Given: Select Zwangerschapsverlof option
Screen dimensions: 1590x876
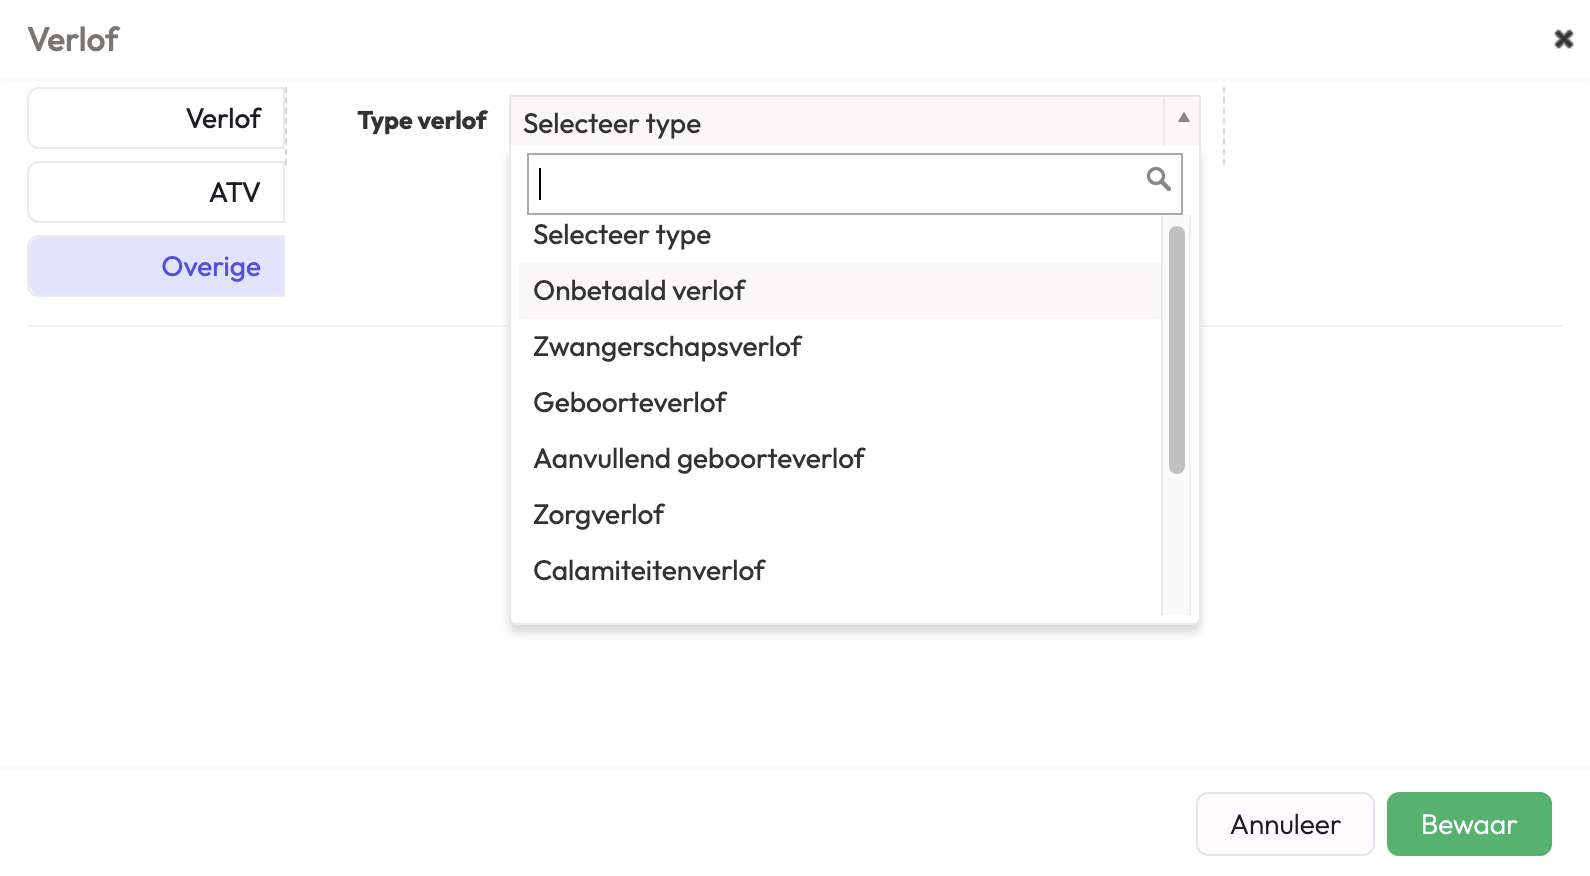Looking at the screenshot, I should [x=667, y=347].
